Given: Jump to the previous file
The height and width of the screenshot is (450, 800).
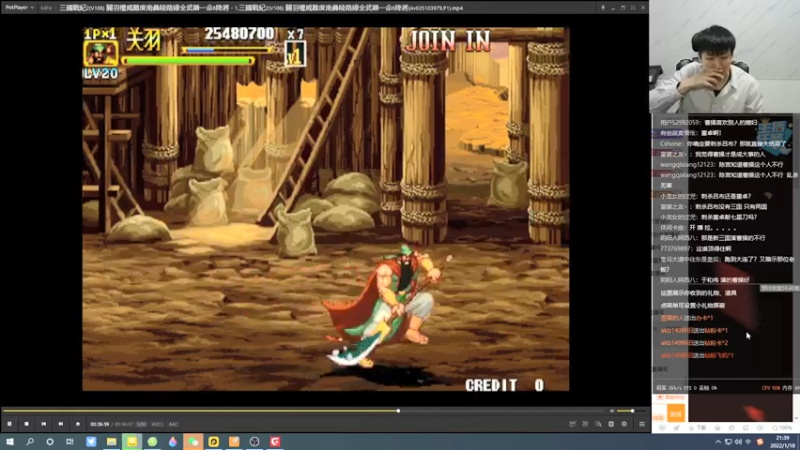Looking at the screenshot, I should click(x=43, y=424).
